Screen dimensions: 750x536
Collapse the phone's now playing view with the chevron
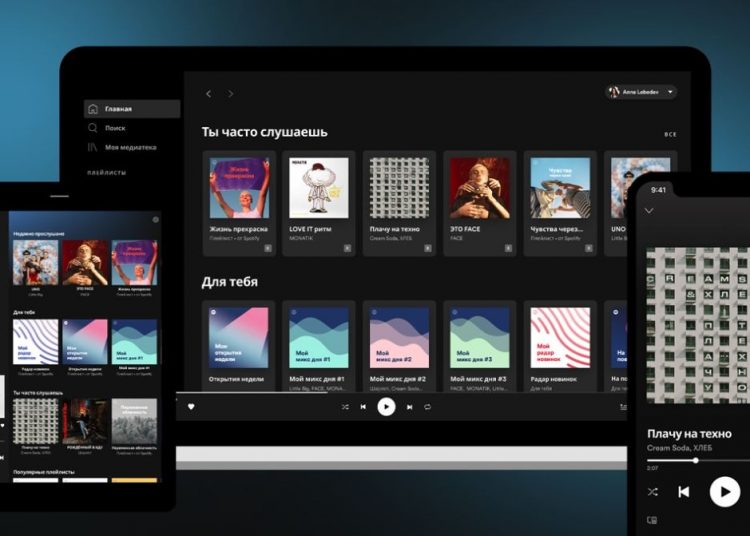coord(649,210)
